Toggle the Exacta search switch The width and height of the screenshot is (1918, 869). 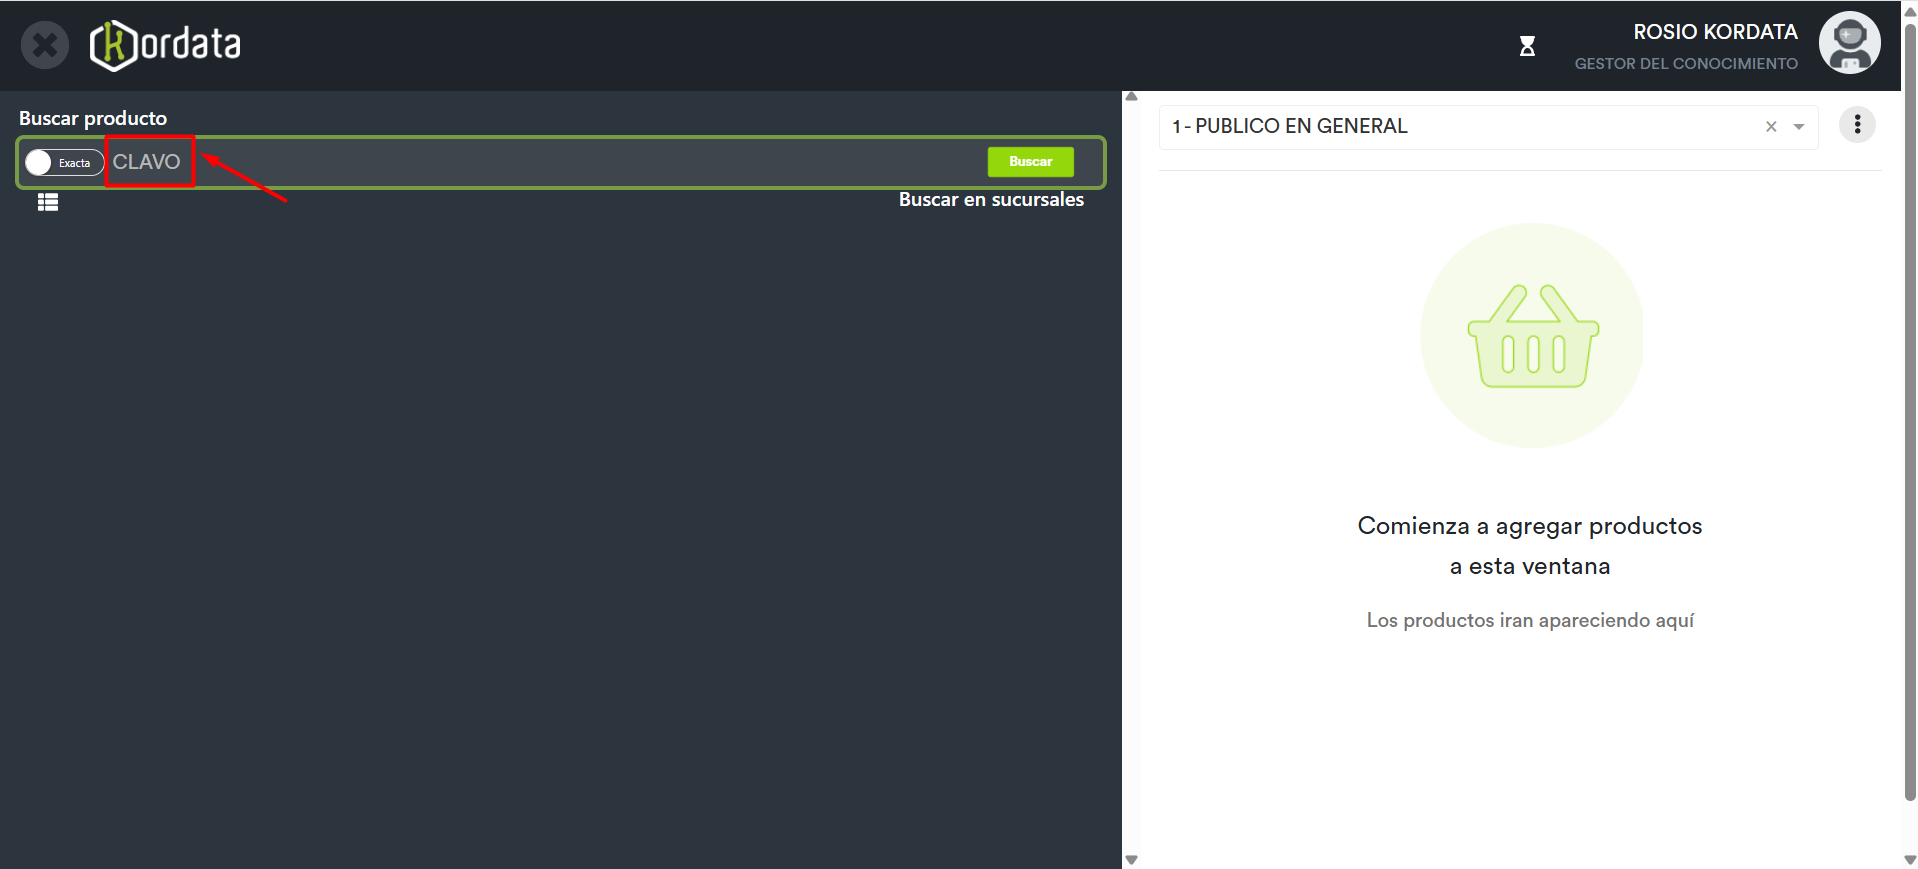(x=64, y=163)
